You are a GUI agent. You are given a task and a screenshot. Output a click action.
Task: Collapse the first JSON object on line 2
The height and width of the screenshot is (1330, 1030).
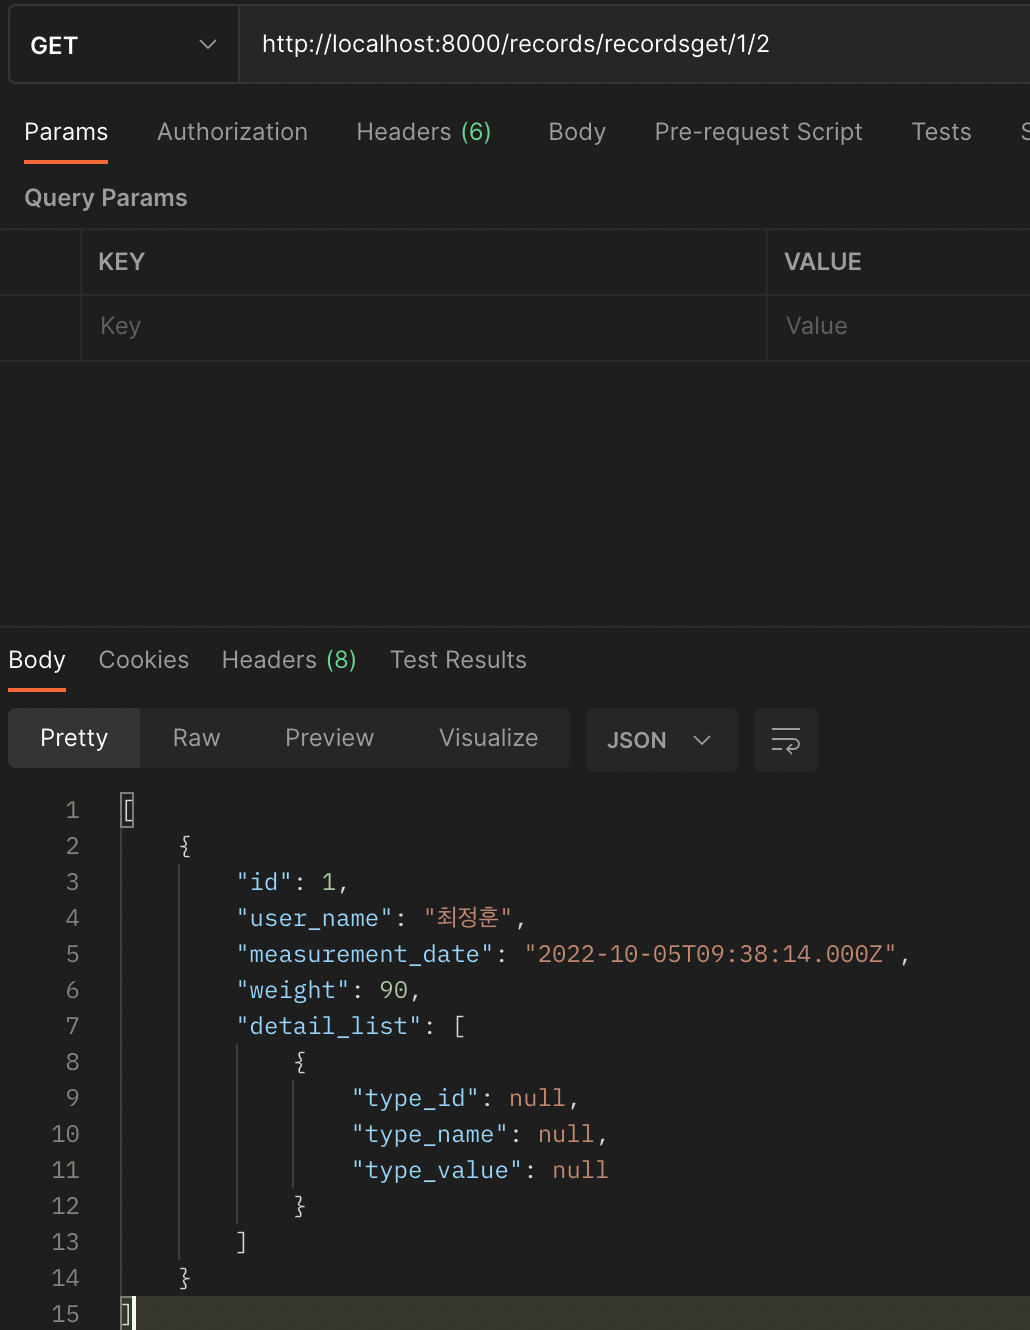185,845
